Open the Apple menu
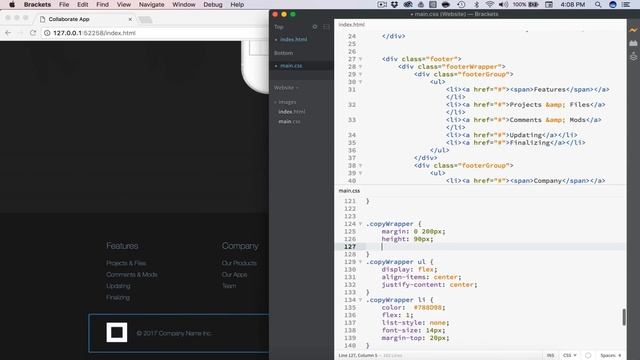Screen dimensions: 640x360 point(12,4)
